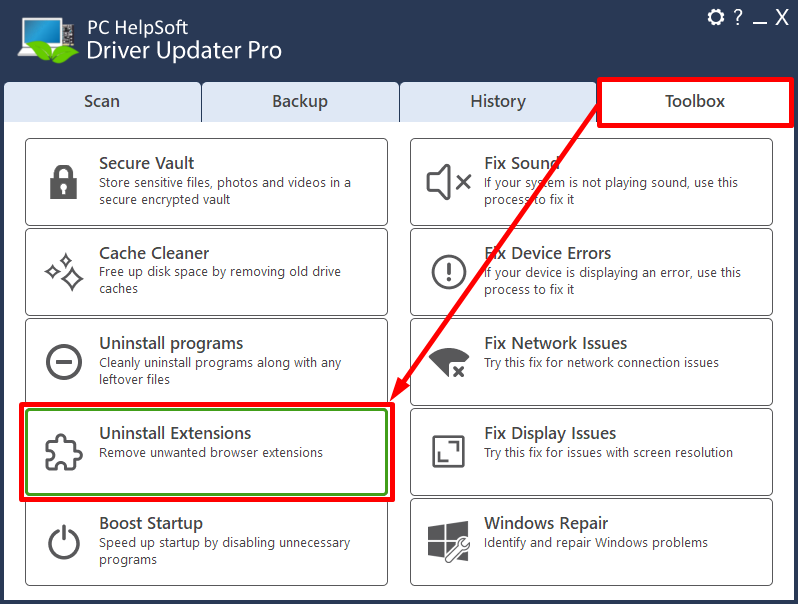Start Fix Network Issues title
The height and width of the screenshot is (604, 798).
coord(556,343)
